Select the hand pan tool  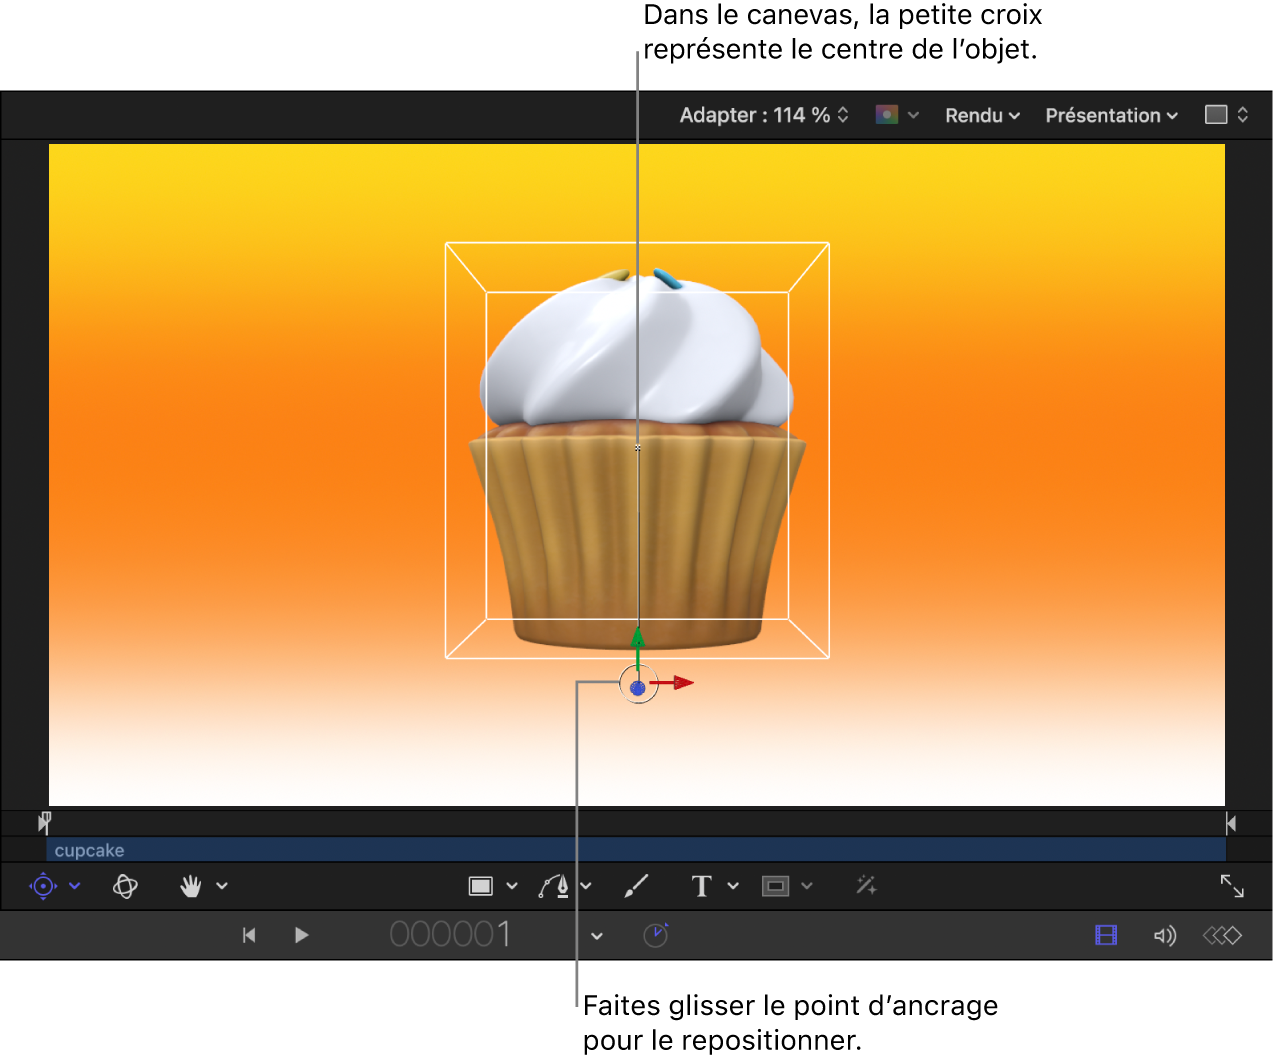point(190,886)
